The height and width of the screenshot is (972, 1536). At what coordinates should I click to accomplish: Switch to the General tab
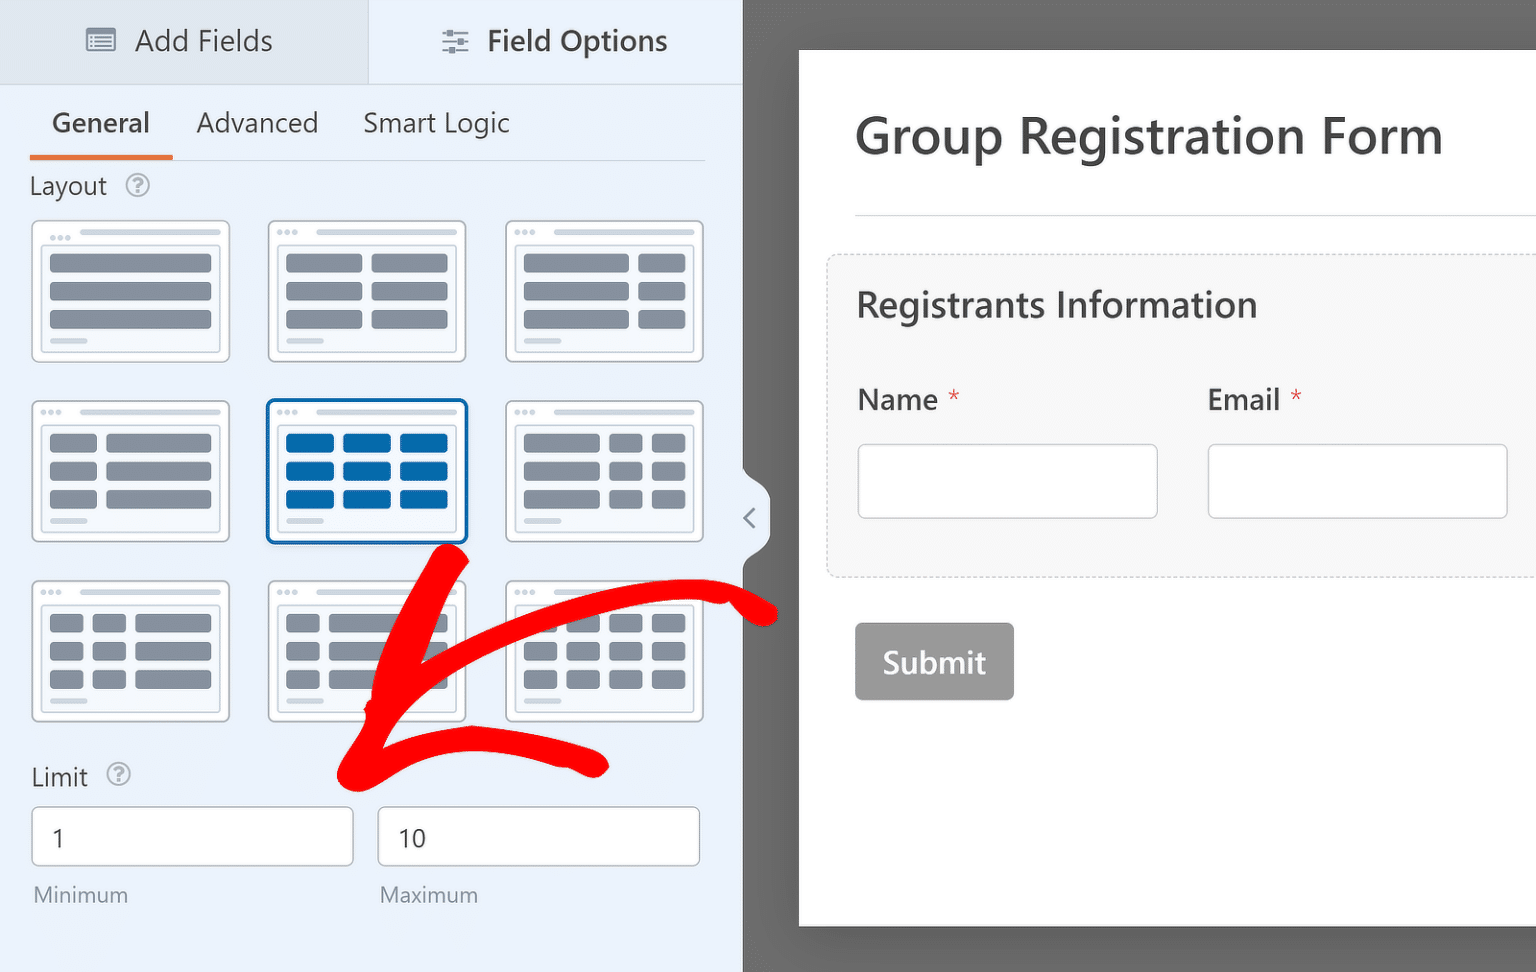pos(100,123)
